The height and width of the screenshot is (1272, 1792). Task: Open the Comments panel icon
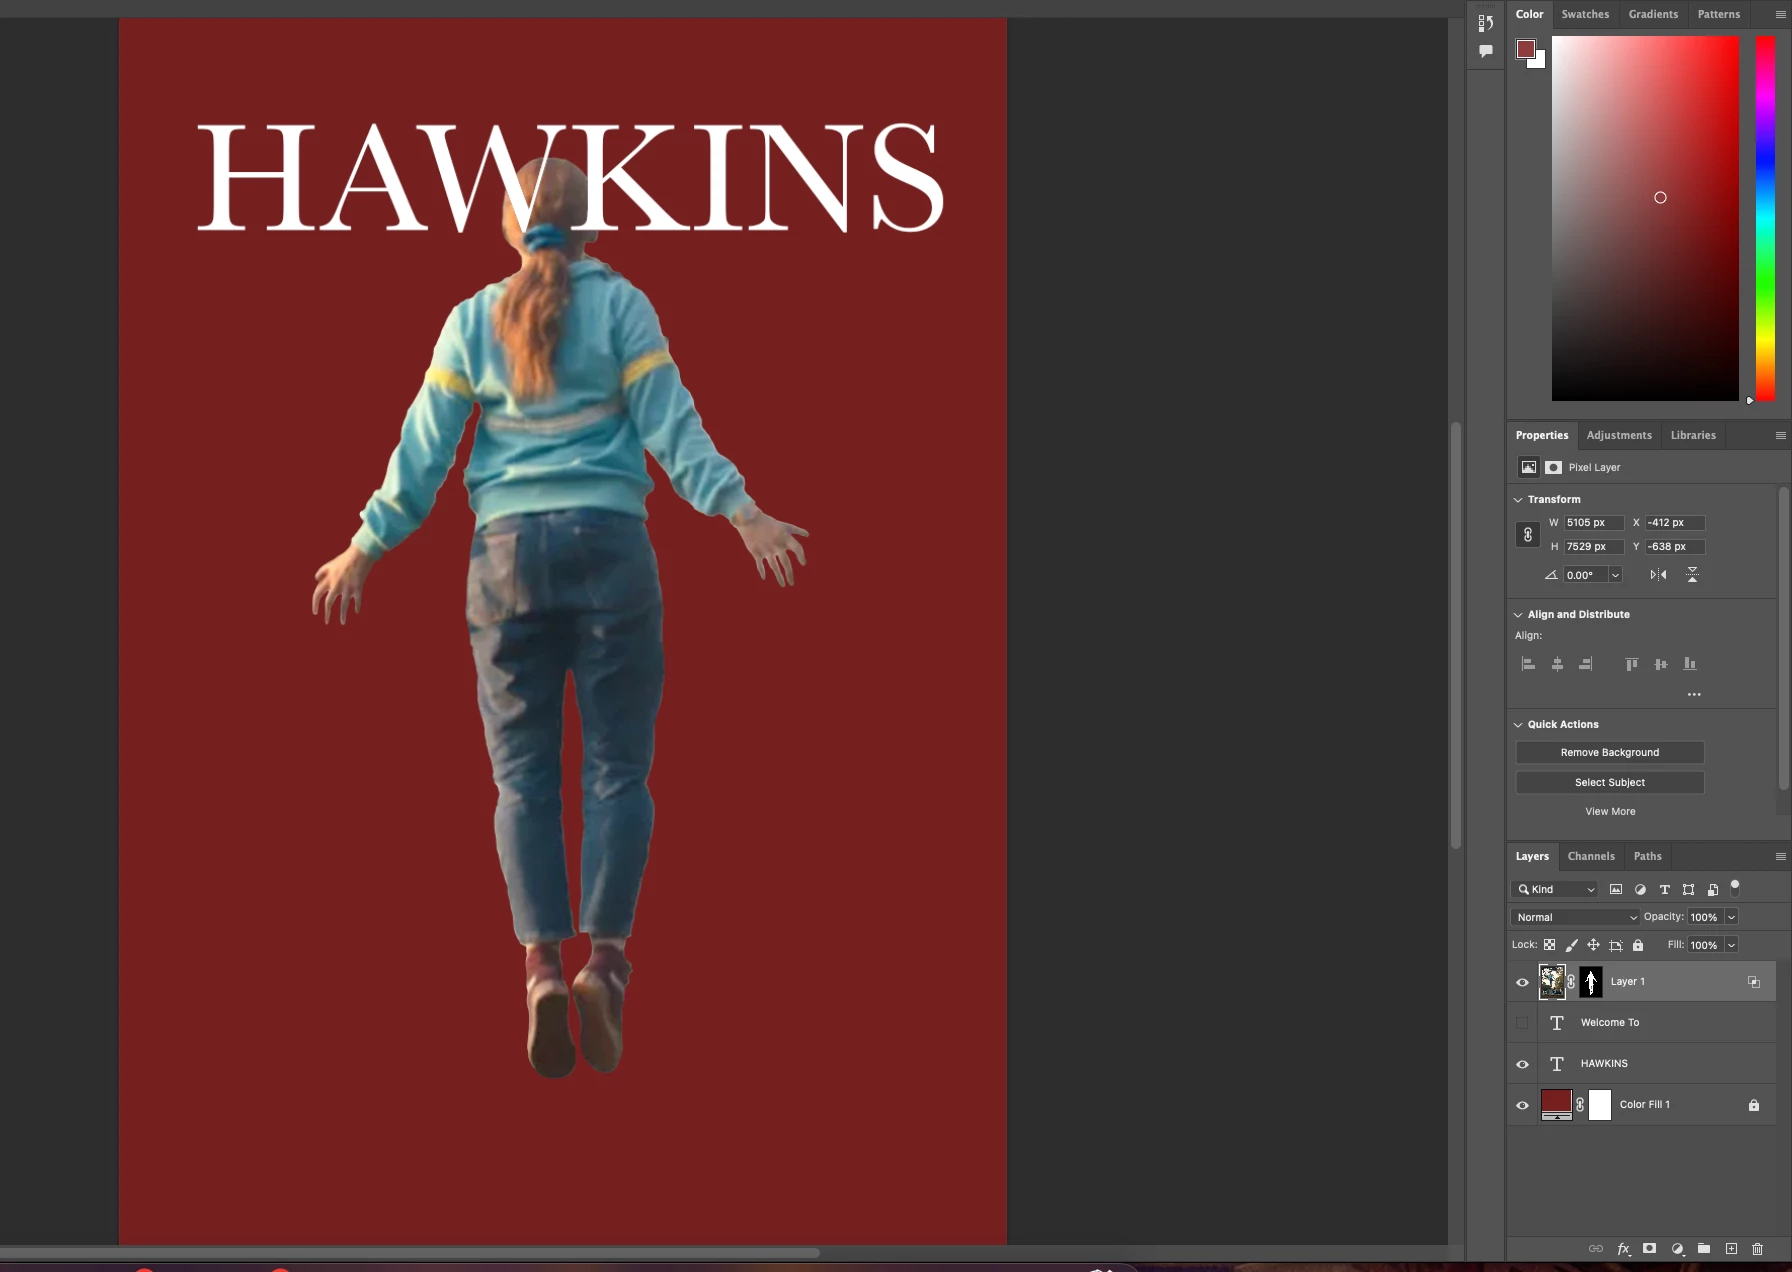tap(1486, 51)
